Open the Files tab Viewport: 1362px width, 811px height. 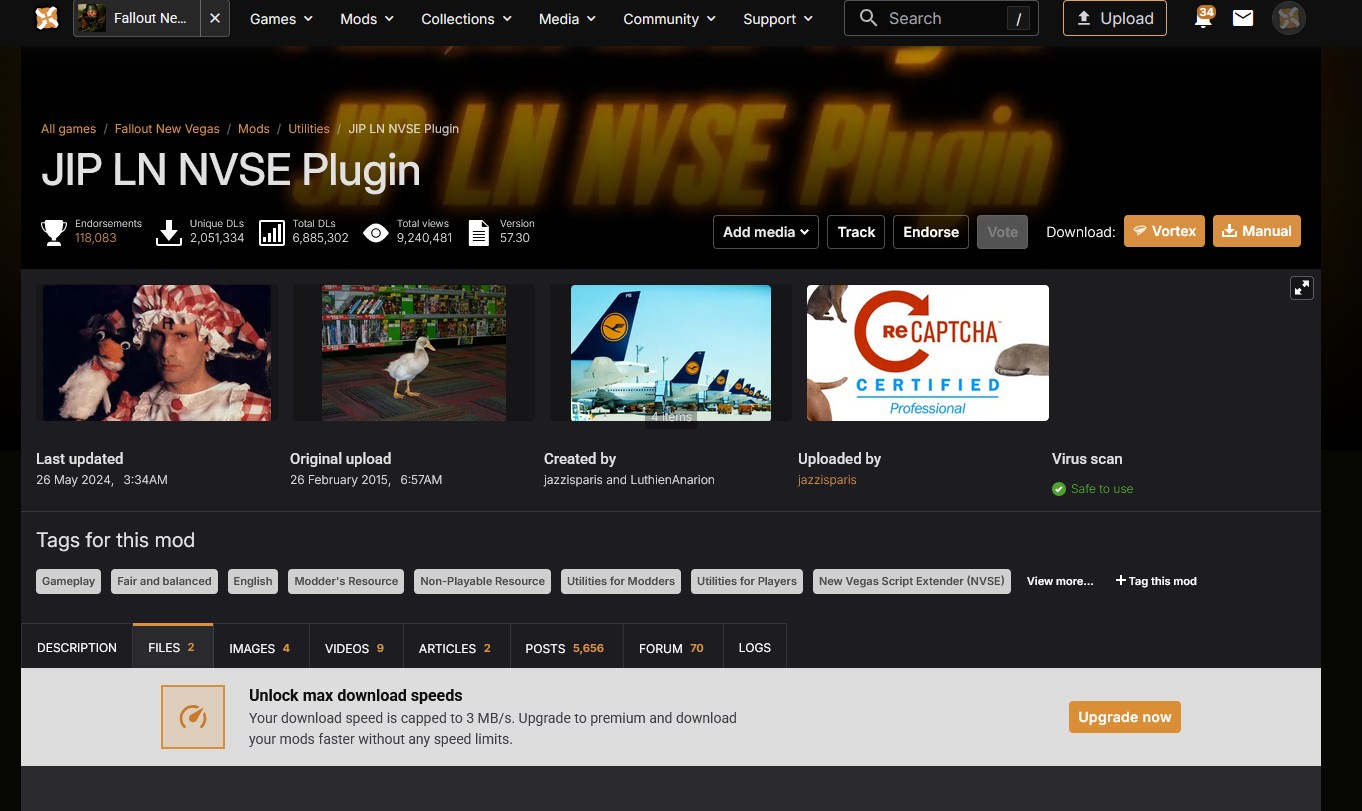[171, 647]
